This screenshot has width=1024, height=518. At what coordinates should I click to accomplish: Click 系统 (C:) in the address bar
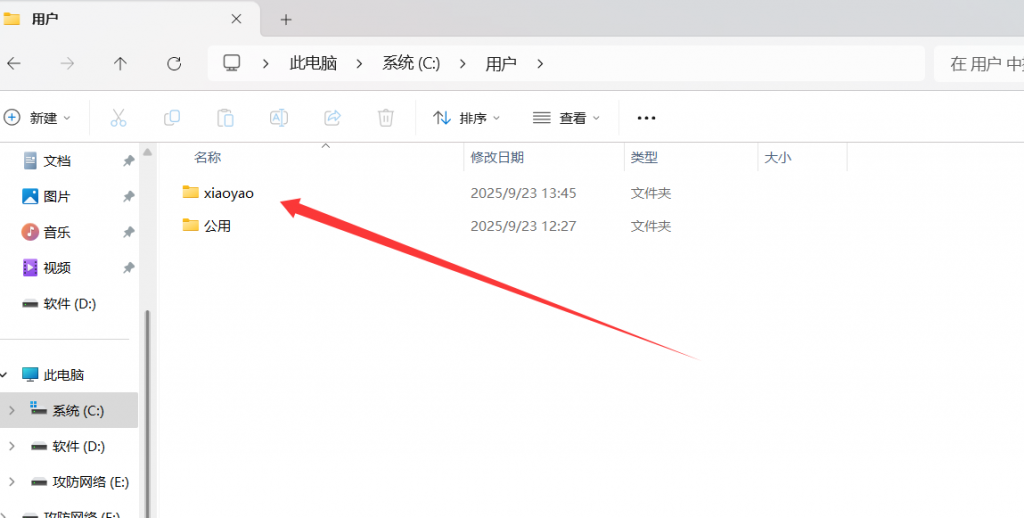coord(411,63)
